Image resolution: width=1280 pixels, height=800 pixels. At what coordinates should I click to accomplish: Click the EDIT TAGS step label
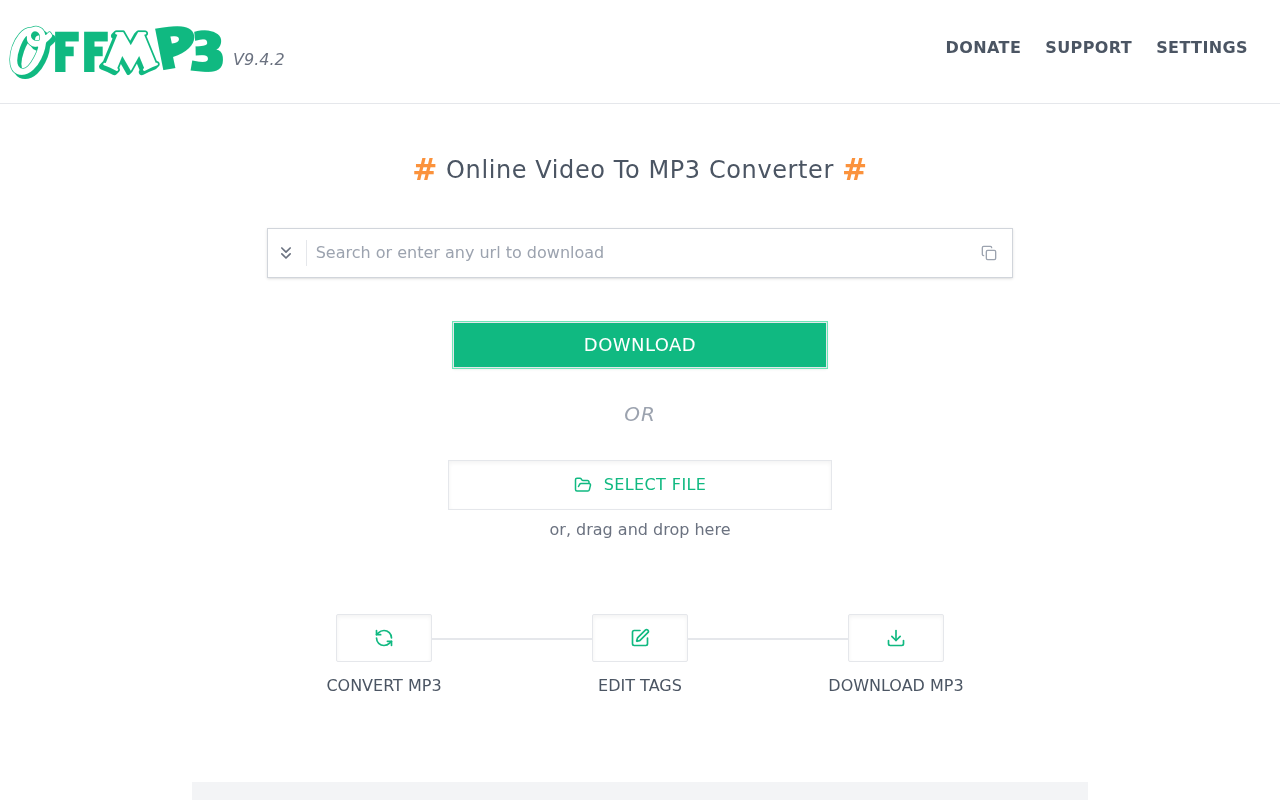click(x=640, y=686)
